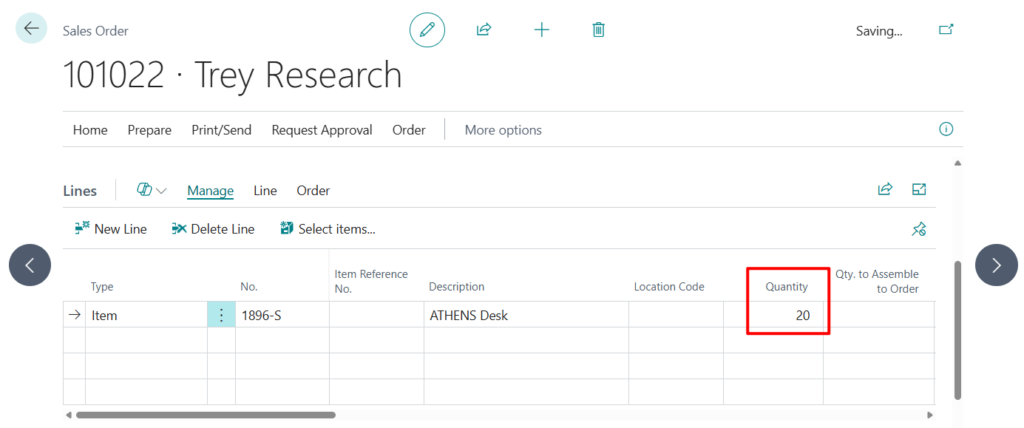Expand More options in action bar
The height and width of the screenshot is (428, 1024).
coord(503,130)
